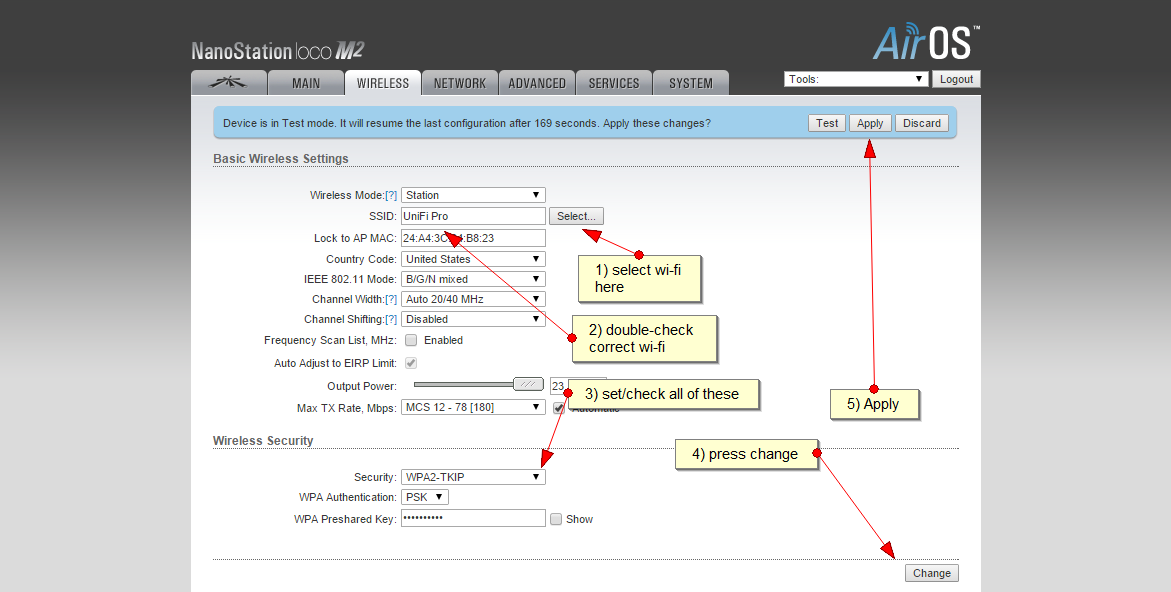The height and width of the screenshot is (592, 1171).
Task: Open the Ubiquiti logo tab
Action: click(x=229, y=83)
